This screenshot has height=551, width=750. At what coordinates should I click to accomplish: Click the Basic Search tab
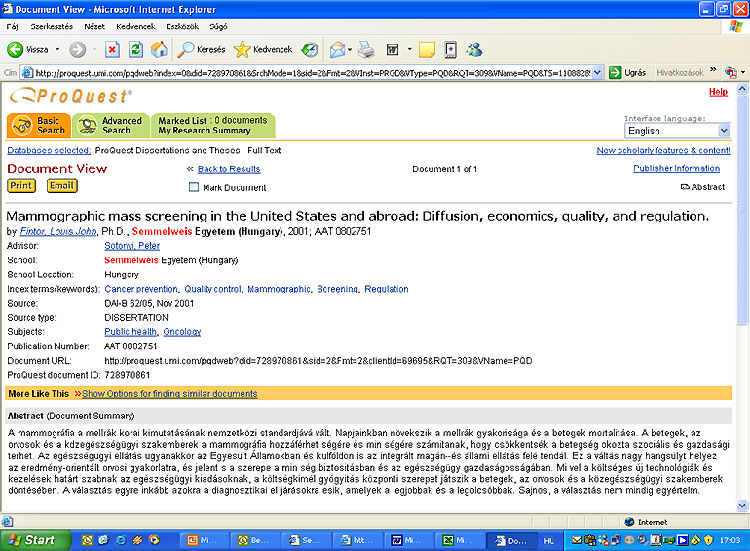(39, 125)
